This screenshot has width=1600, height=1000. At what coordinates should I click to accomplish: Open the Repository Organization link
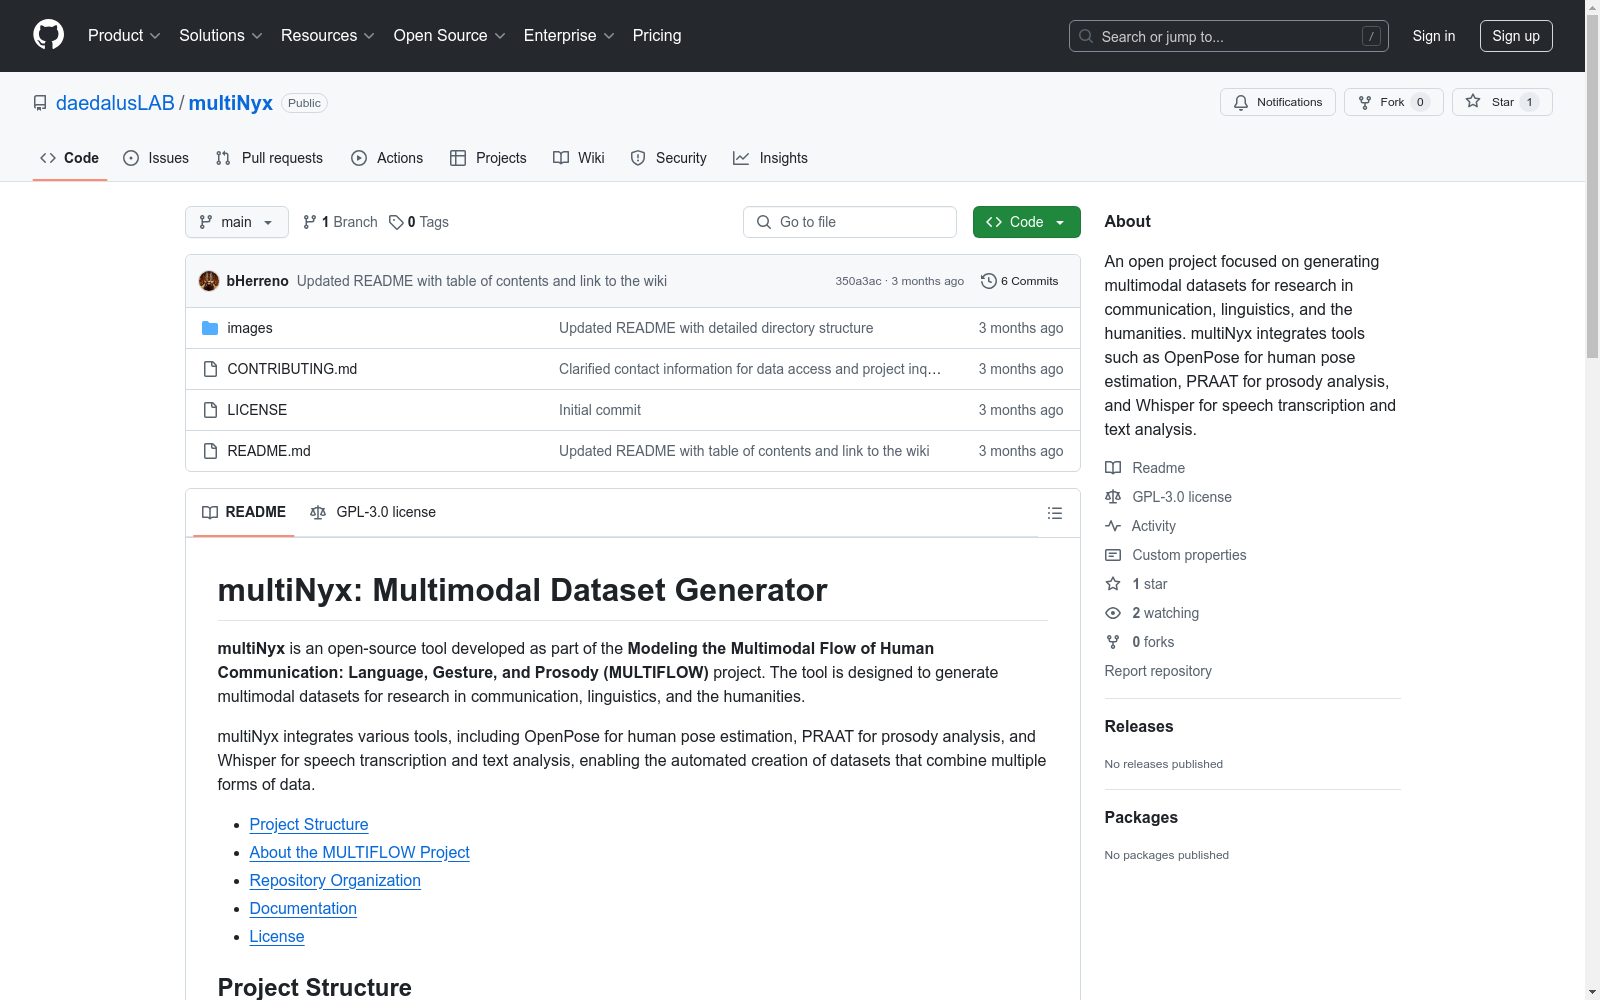tap(335, 880)
